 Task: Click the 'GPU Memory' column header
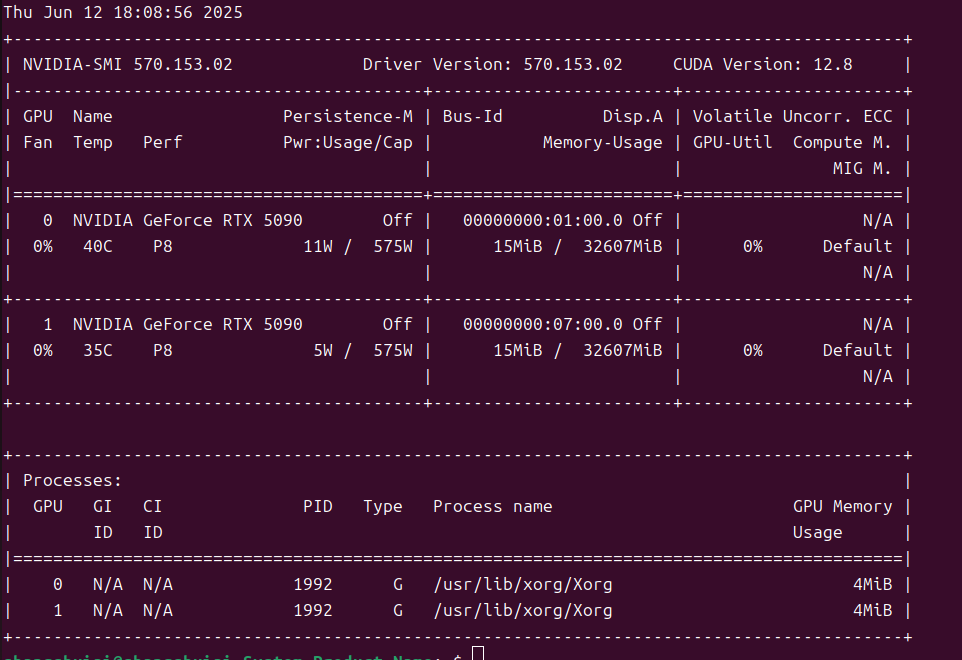tap(842, 507)
